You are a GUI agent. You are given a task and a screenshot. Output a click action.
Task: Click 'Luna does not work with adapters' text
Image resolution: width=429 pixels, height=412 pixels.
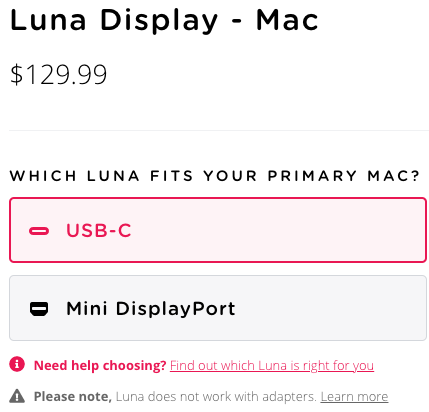216,397
